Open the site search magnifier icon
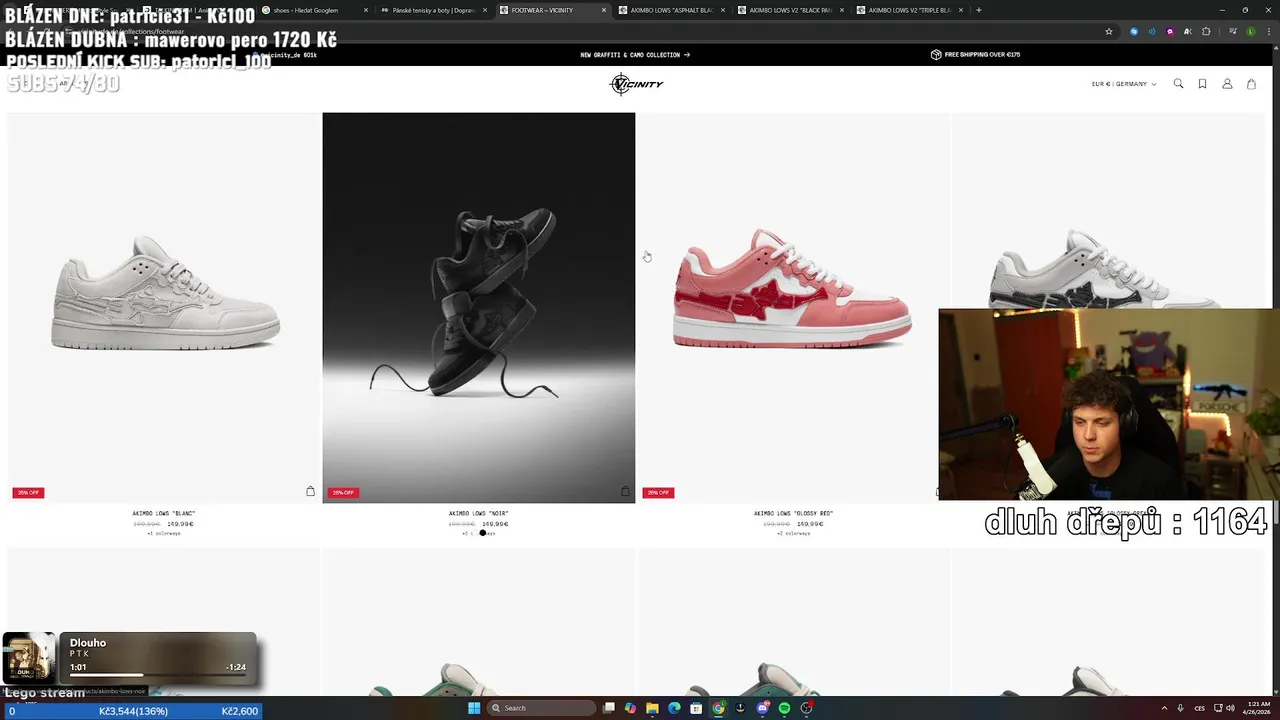Viewport: 1280px width, 720px height. (x=1178, y=84)
